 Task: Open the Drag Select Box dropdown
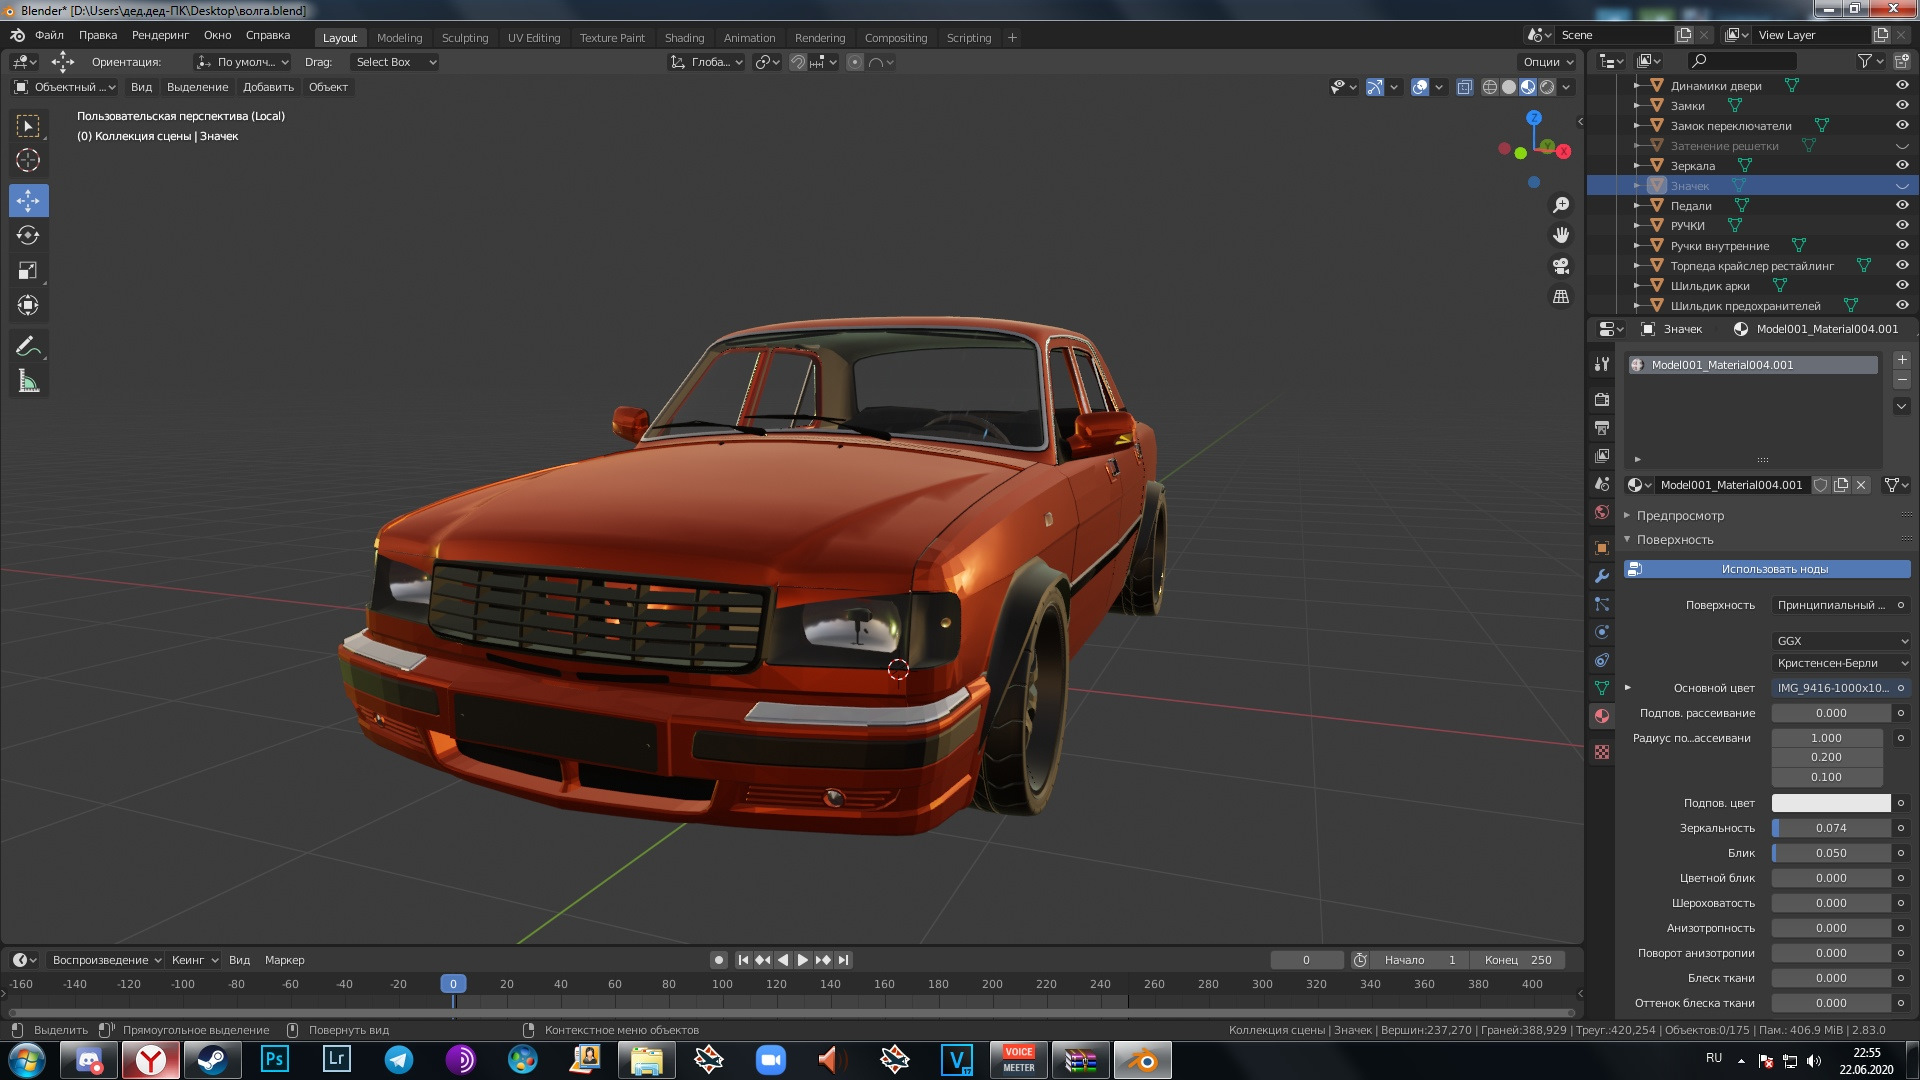click(396, 62)
